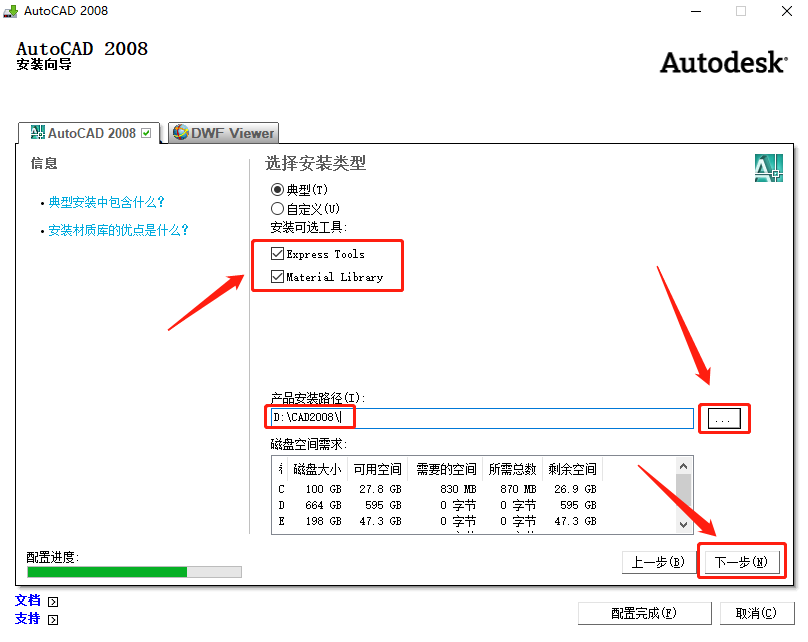The image size is (808, 642).
Task: Click the 剩余空间 column header
Action: click(x=572, y=469)
